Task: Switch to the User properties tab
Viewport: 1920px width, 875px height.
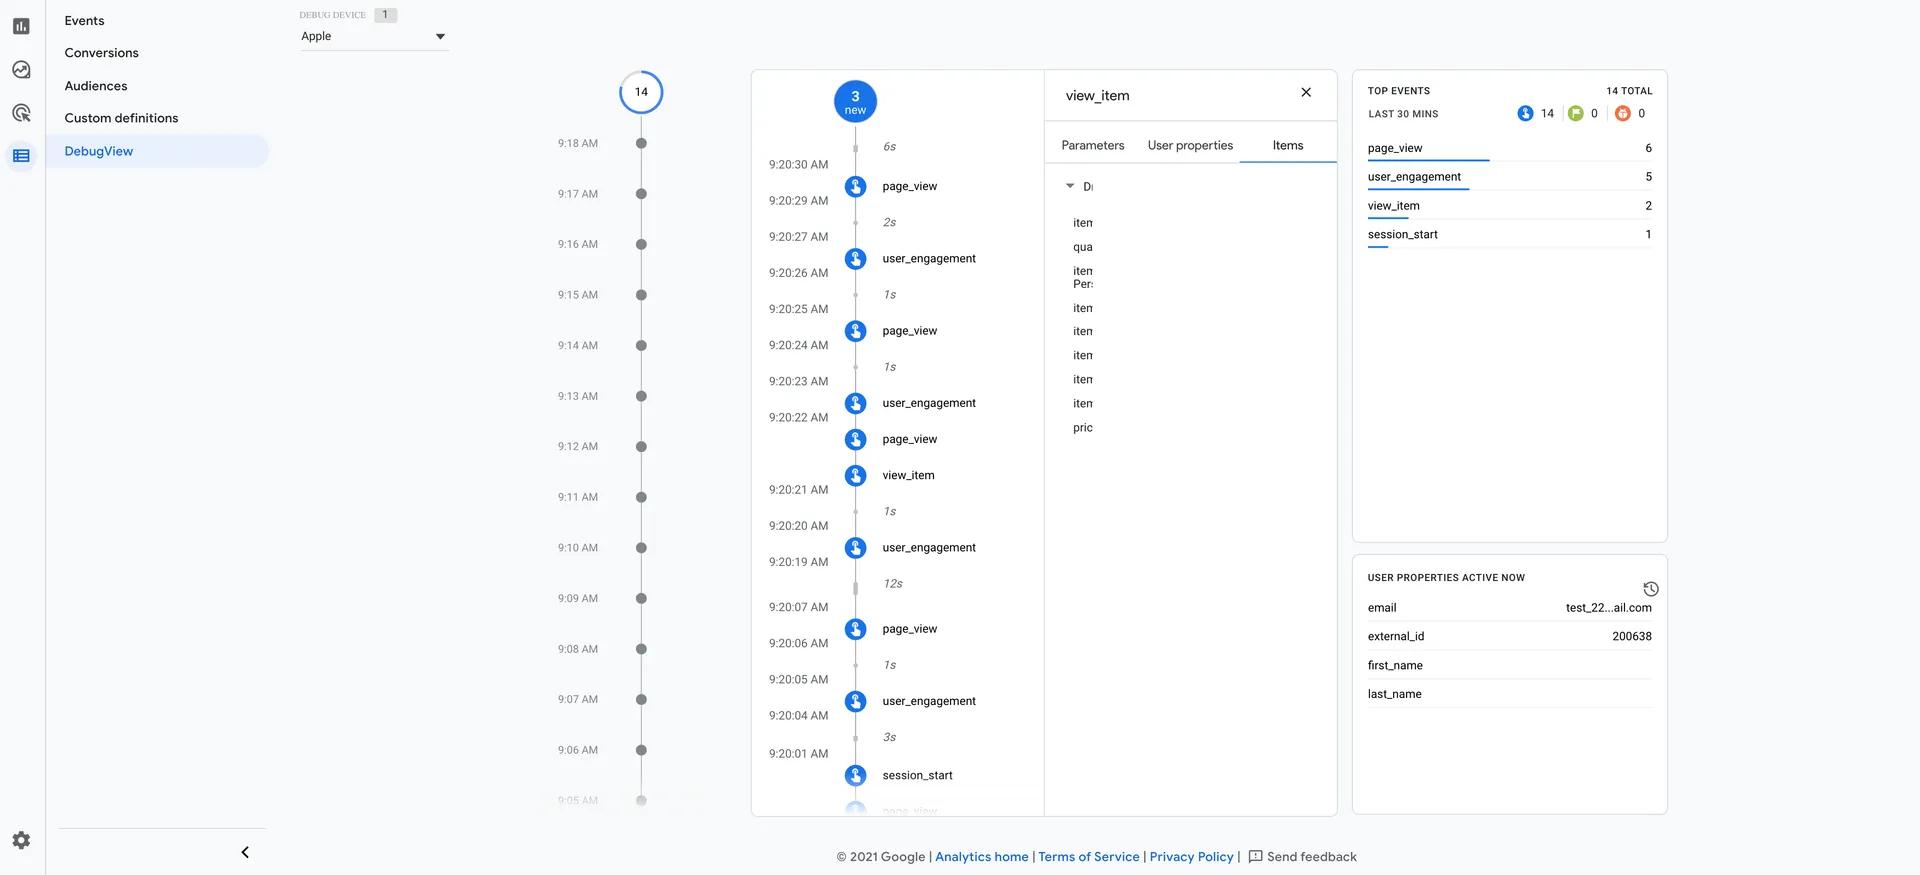Action: click(x=1190, y=145)
